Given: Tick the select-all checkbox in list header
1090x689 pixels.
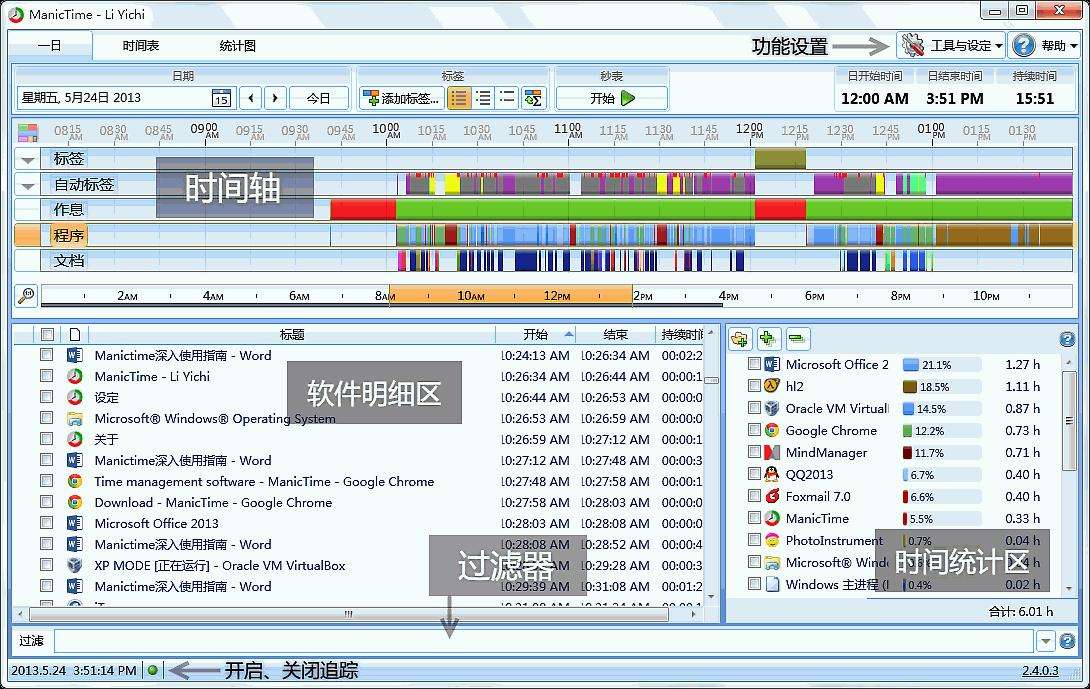Looking at the screenshot, I should [47, 334].
